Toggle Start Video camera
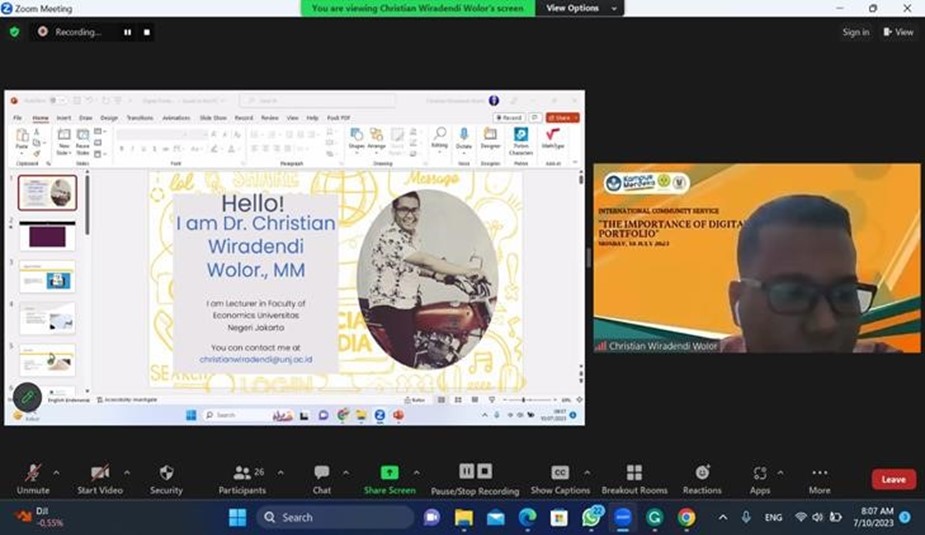 click(99, 473)
